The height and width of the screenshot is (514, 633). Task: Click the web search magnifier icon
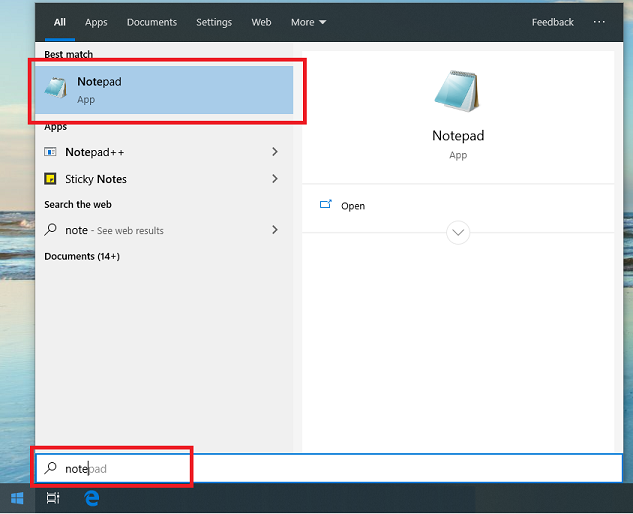(51, 230)
